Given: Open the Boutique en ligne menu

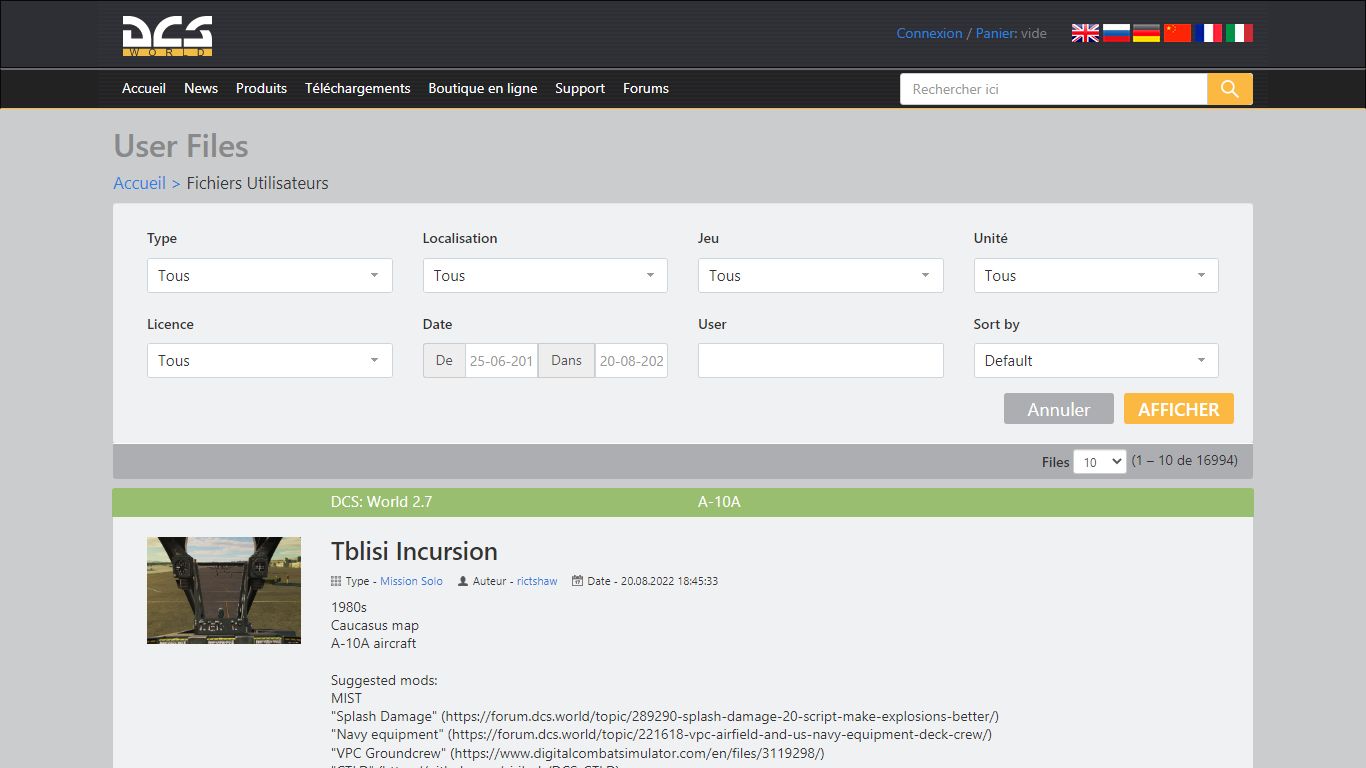Looking at the screenshot, I should [483, 88].
